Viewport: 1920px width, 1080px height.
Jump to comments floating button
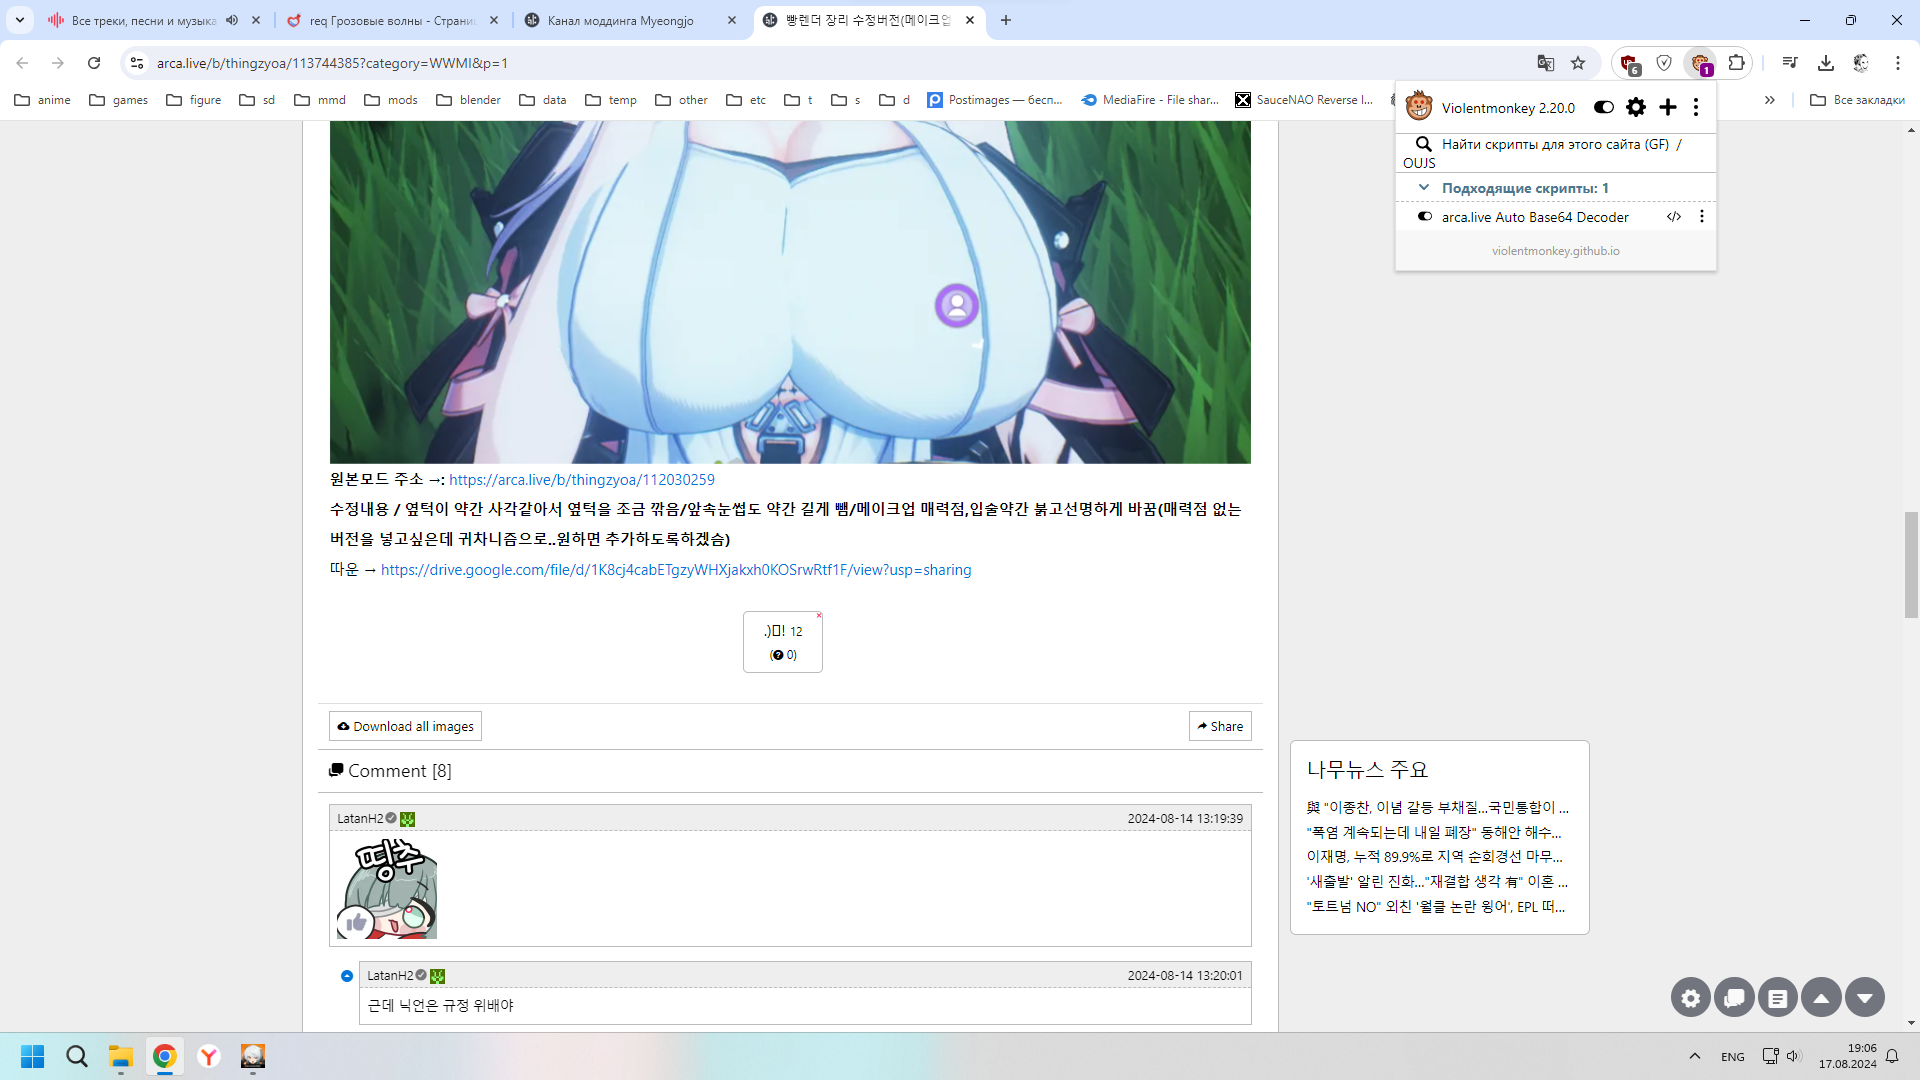(x=1734, y=998)
